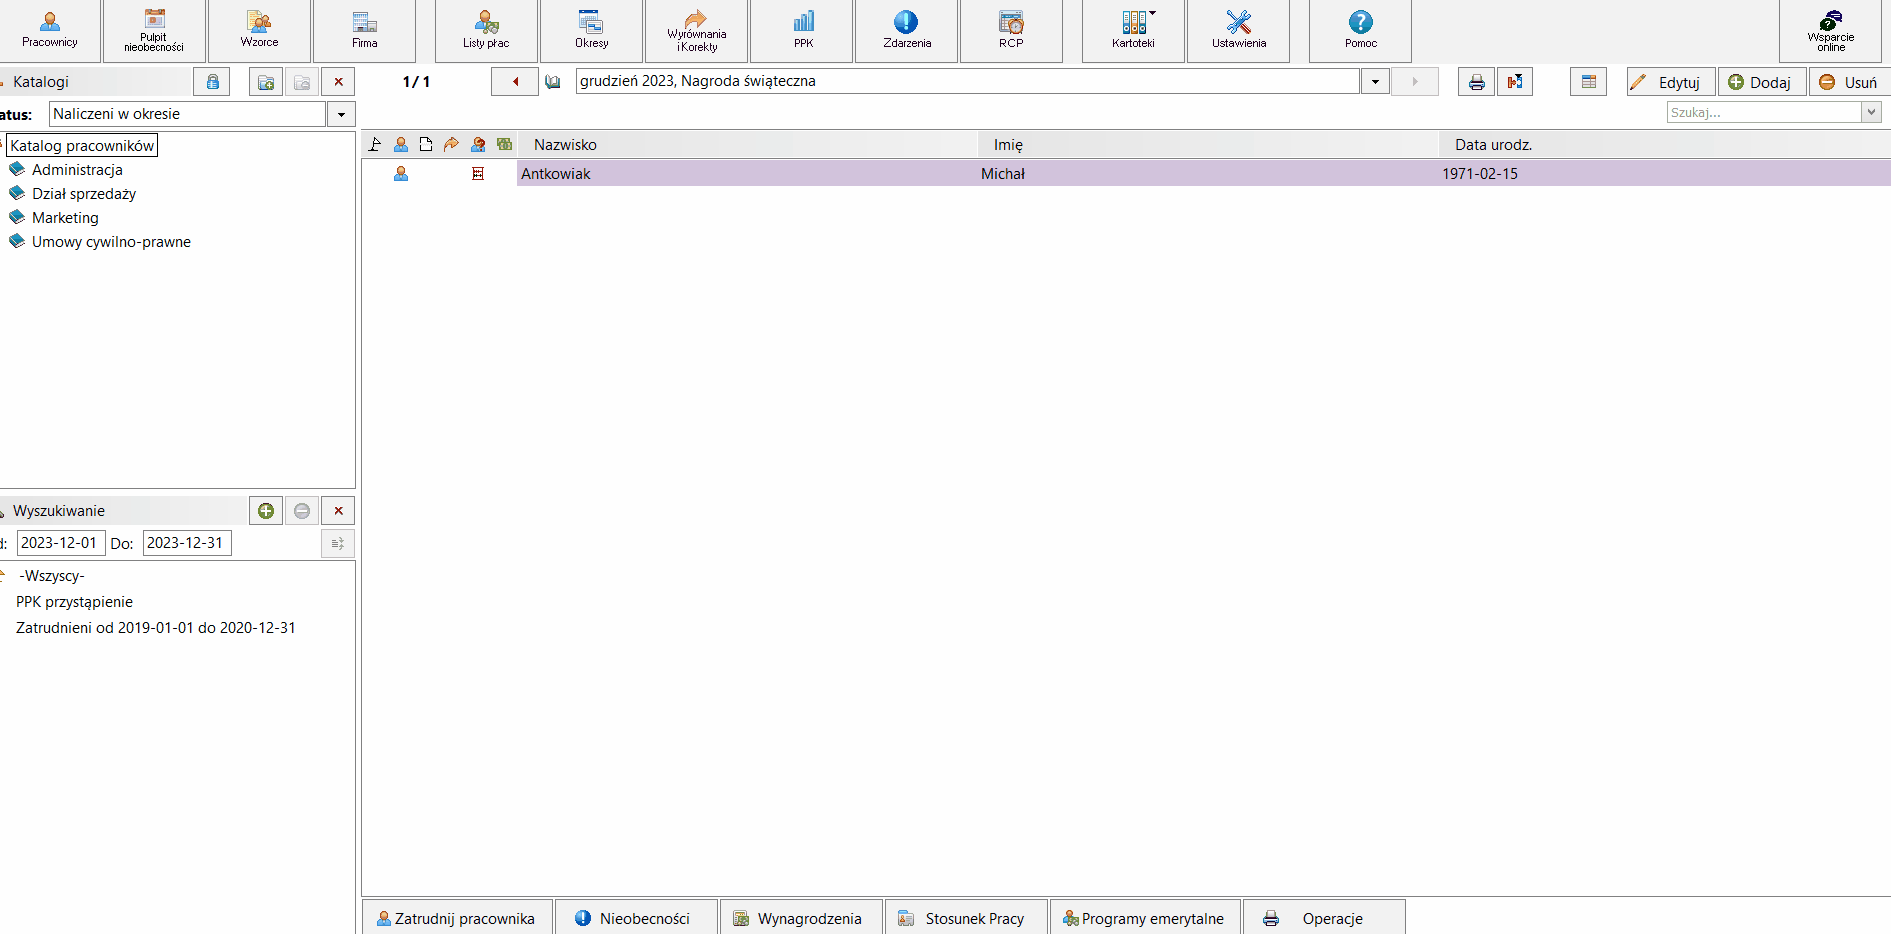Screen dimensions: 1891x934
Task: Select PPK przystąpienie search filter
Action: (x=74, y=602)
